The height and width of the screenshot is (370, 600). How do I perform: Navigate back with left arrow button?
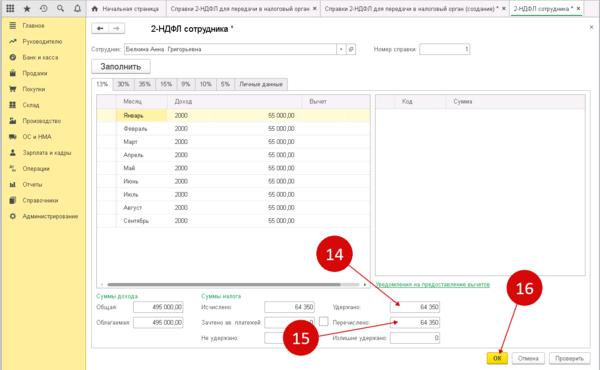point(100,28)
